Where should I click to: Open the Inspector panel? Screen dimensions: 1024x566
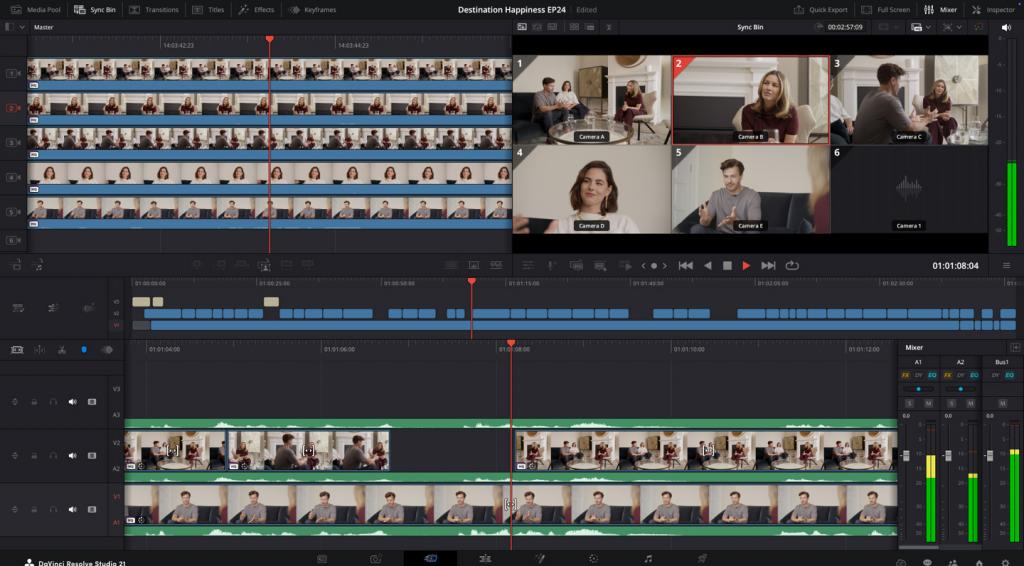993,10
